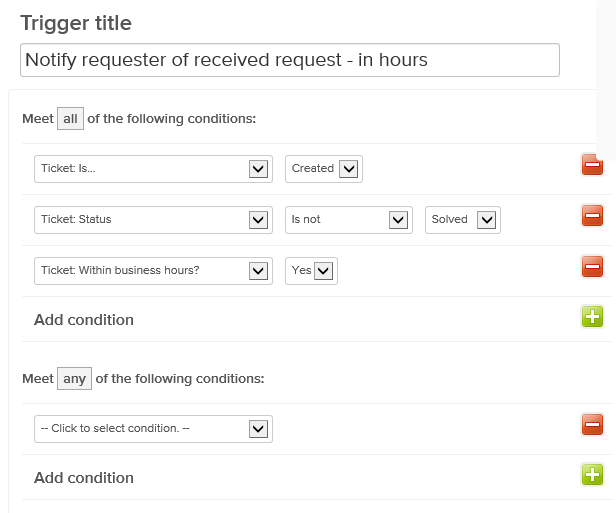The height and width of the screenshot is (513, 616).
Task: Open the 'Solved' status value dropdown
Action: click(463, 220)
